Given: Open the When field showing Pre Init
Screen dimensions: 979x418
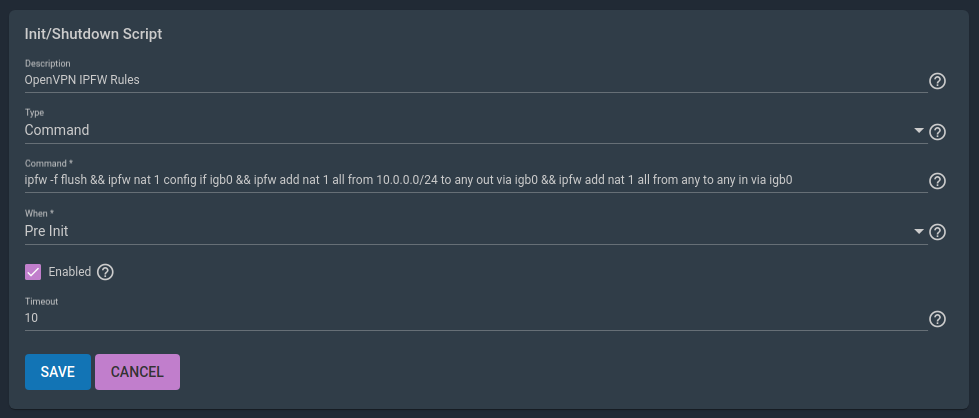Looking at the screenshot, I should [x=476, y=231].
